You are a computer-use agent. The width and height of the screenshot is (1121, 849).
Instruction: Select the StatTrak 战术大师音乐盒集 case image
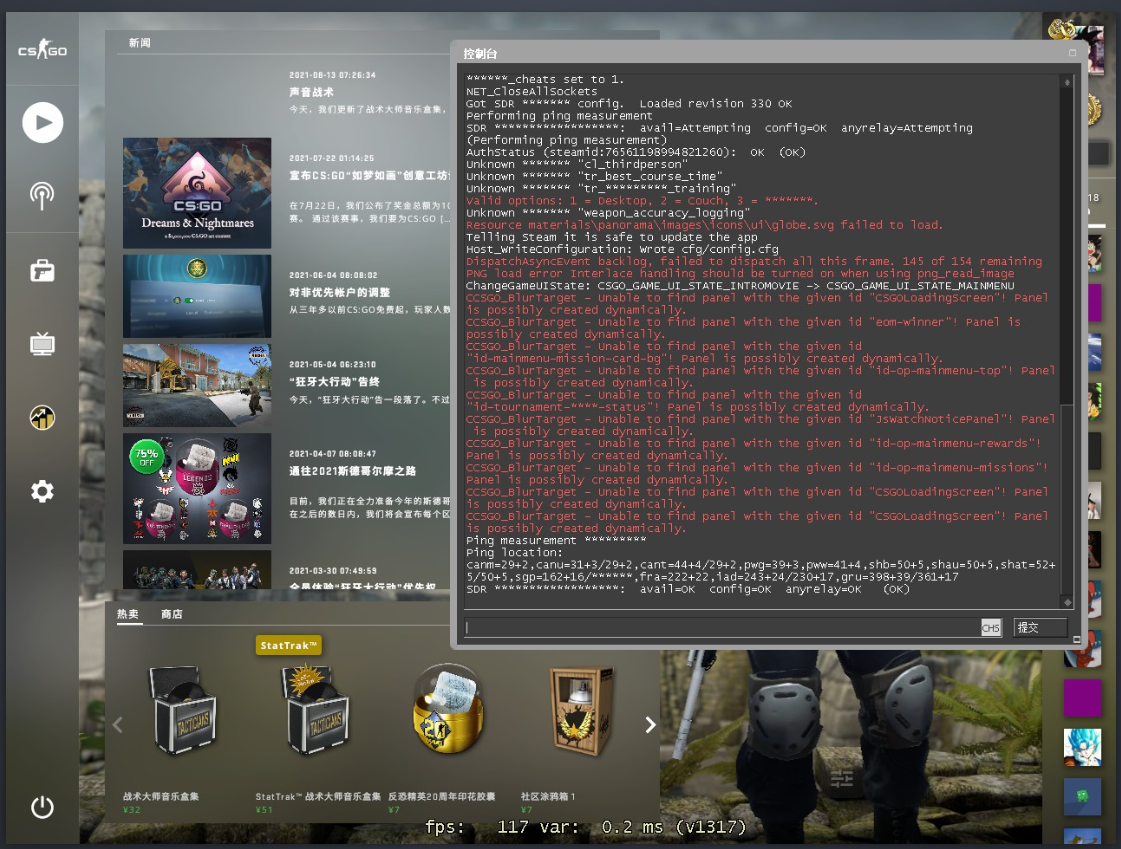tap(315, 710)
